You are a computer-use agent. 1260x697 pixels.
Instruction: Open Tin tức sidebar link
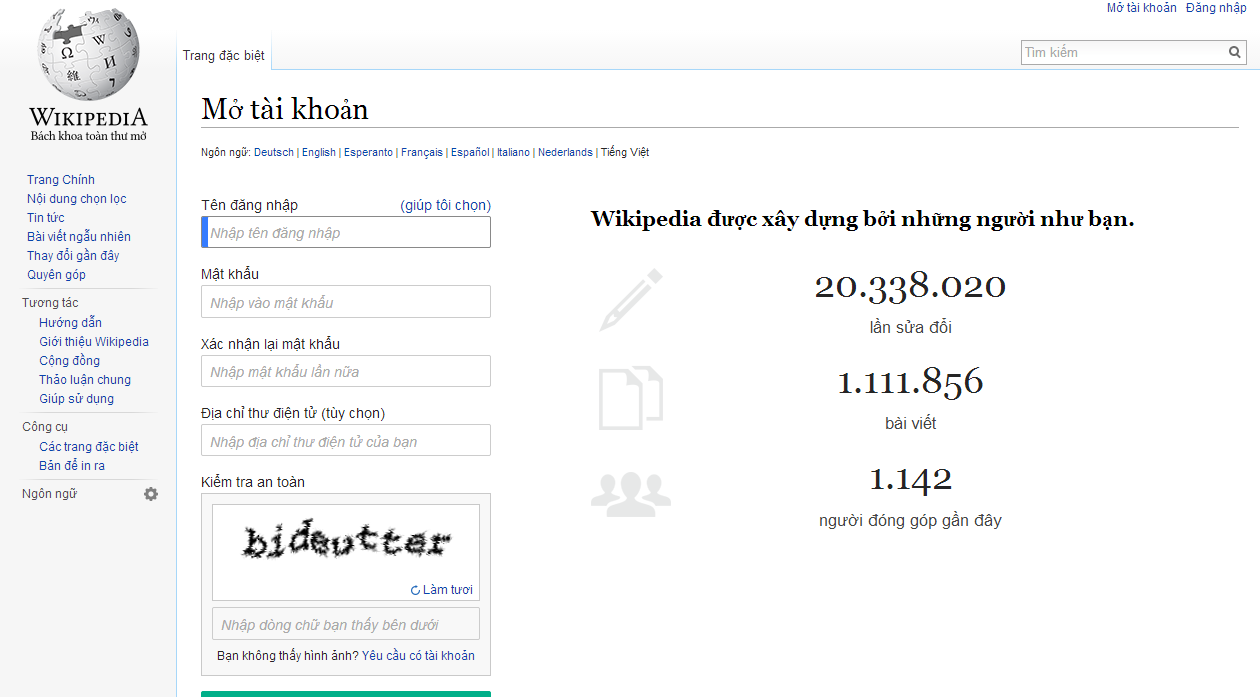coord(46,218)
